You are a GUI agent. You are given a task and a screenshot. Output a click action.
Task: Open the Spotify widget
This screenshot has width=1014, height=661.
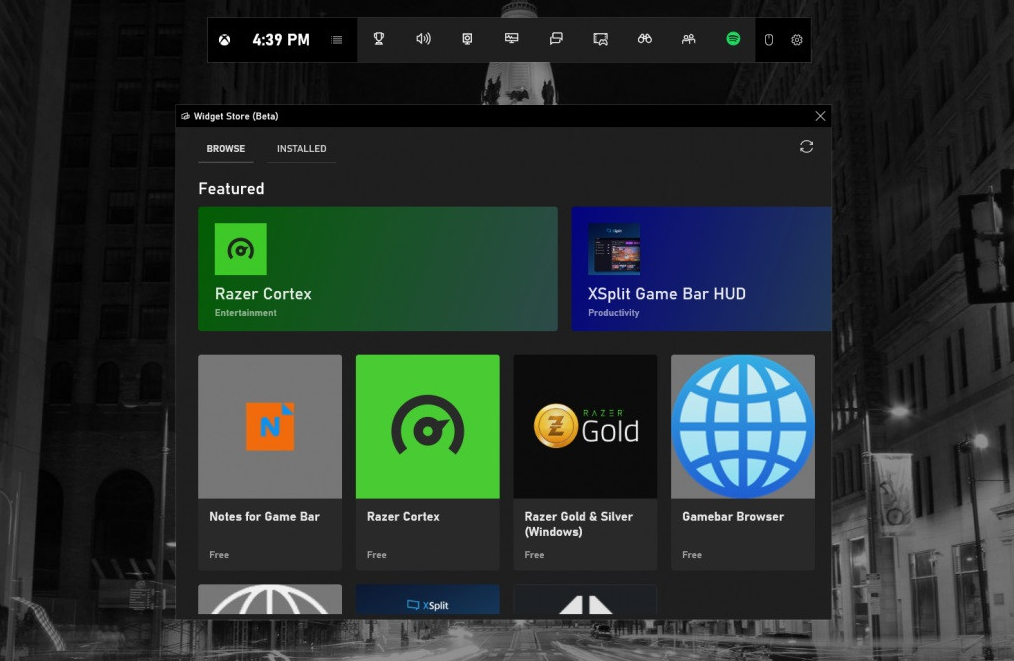click(733, 39)
